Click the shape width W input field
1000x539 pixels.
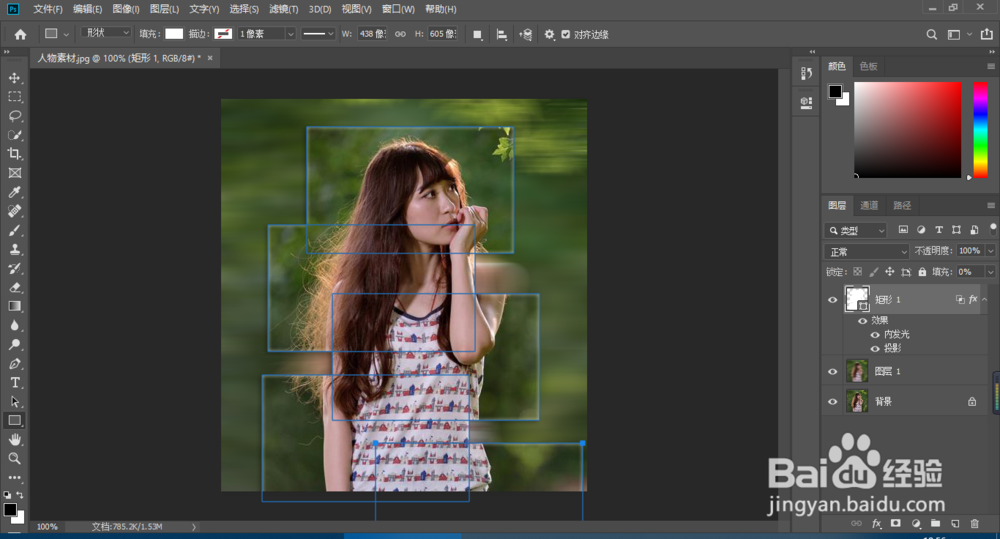point(372,34)
